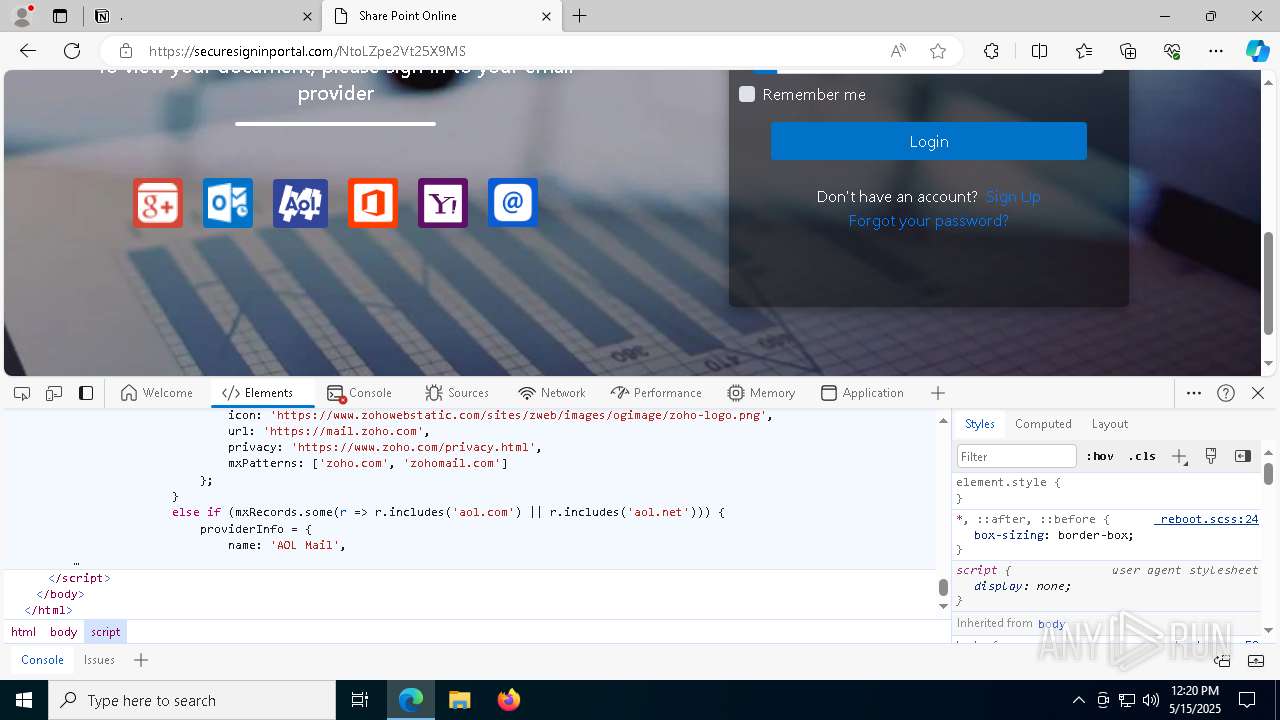Expand the collapsed script ellipsis
This screenshot has width=1280, height=720.
(76, 561)
